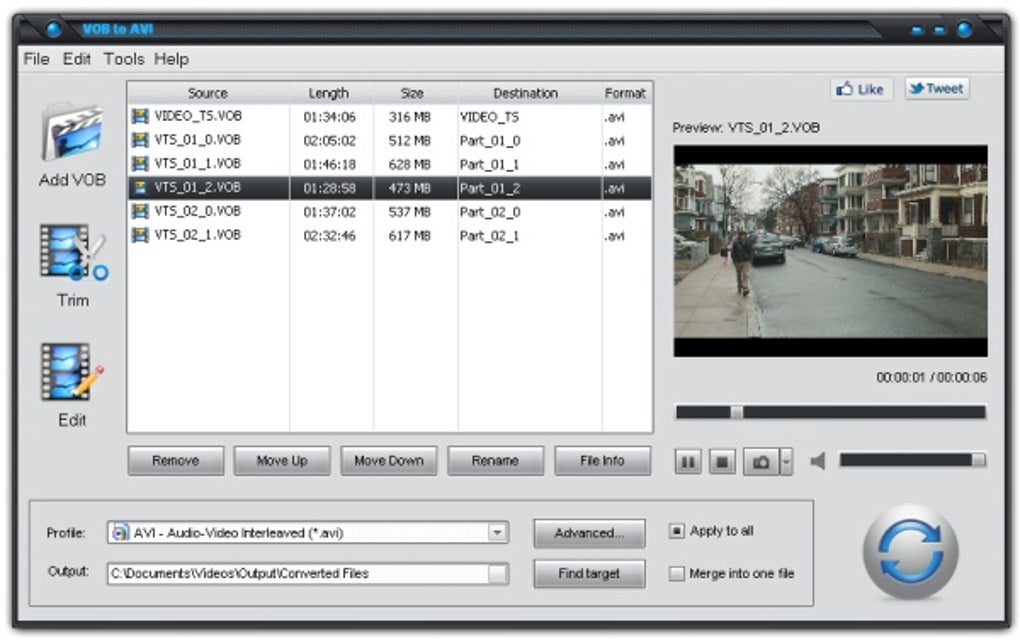
Task: Click the Remove button
Action: [176, 461]
